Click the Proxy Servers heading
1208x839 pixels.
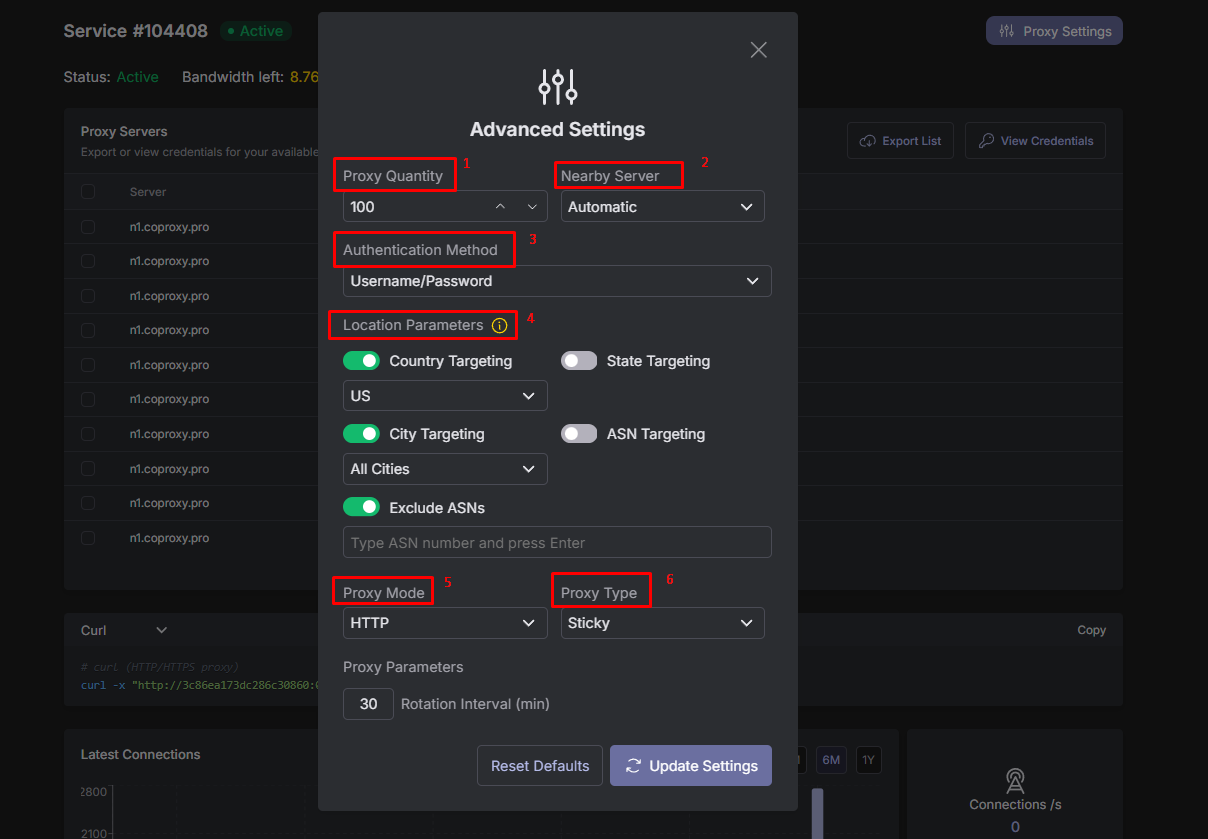[x=124, y=131]
